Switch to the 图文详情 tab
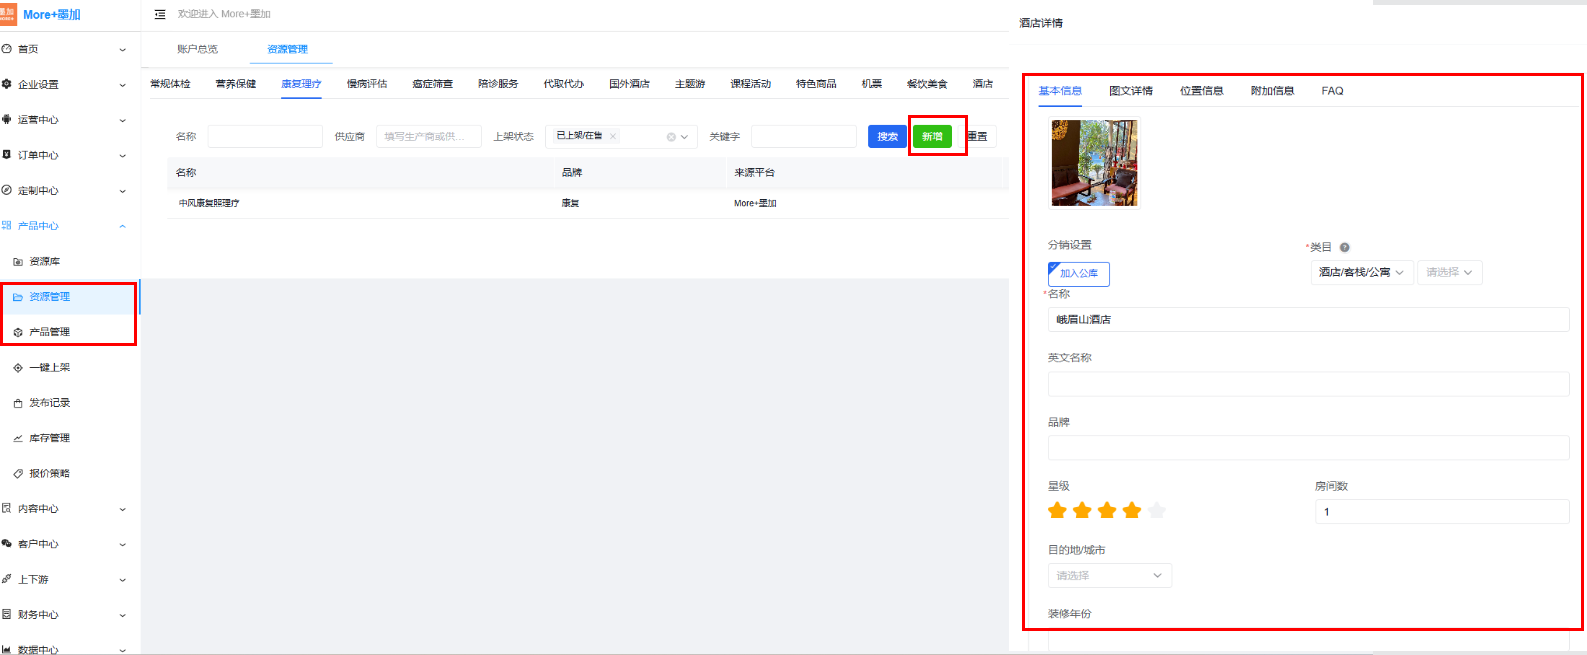 [1131, 91]
